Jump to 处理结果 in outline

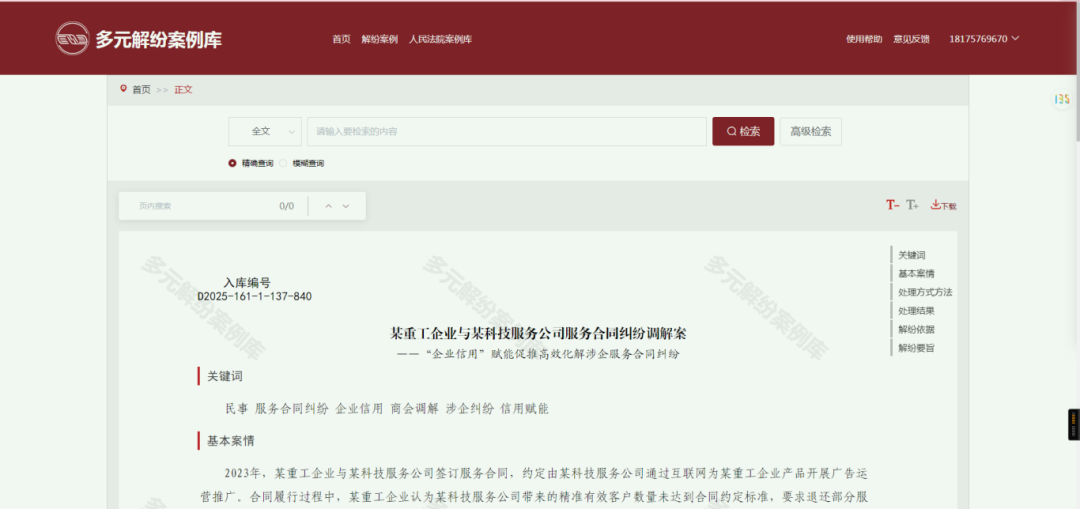pos(916,311)
